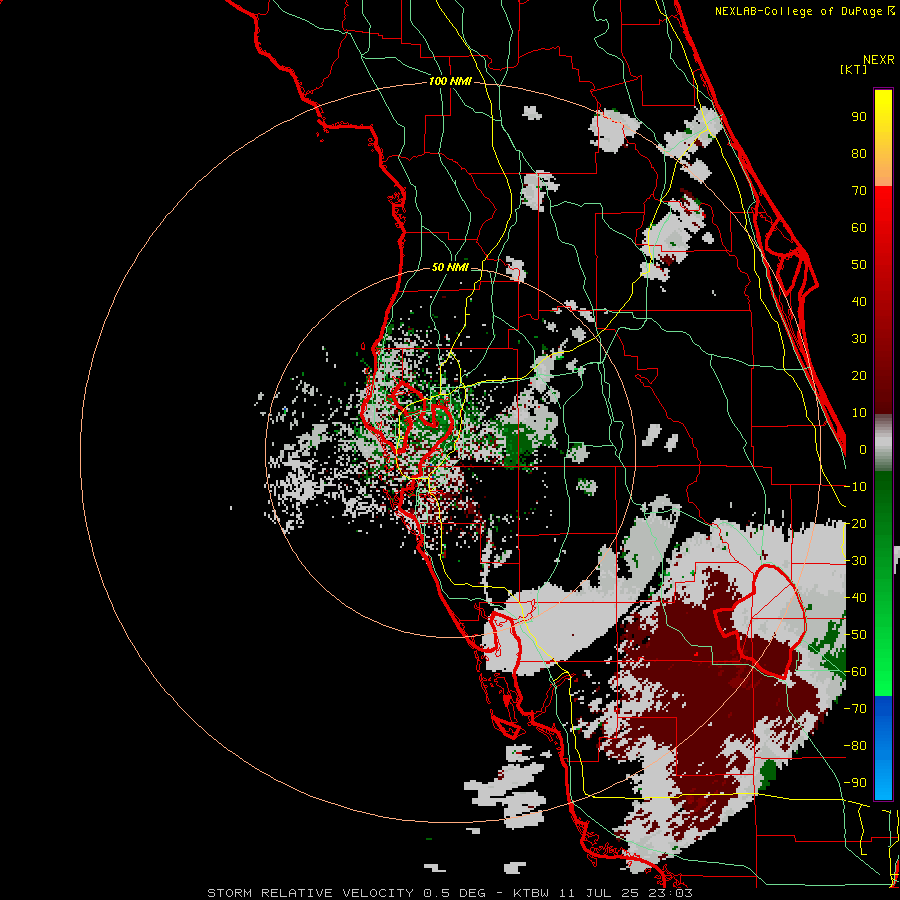
Task: Click the positive 40 value on the velocity scale
Action: [x=859, y=301]
